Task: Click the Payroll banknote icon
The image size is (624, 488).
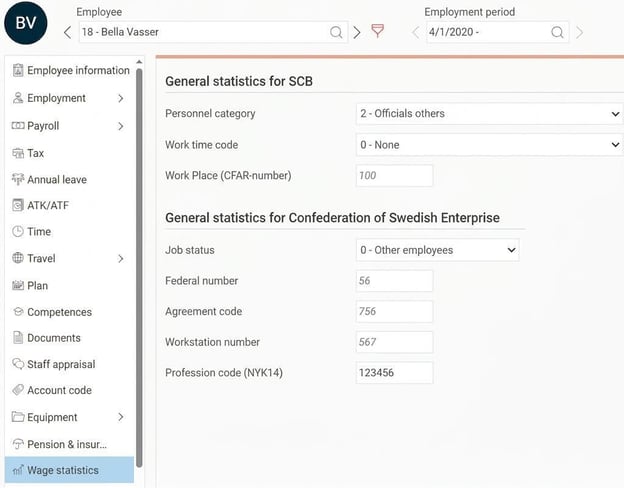Action: (x=18, y=126)
